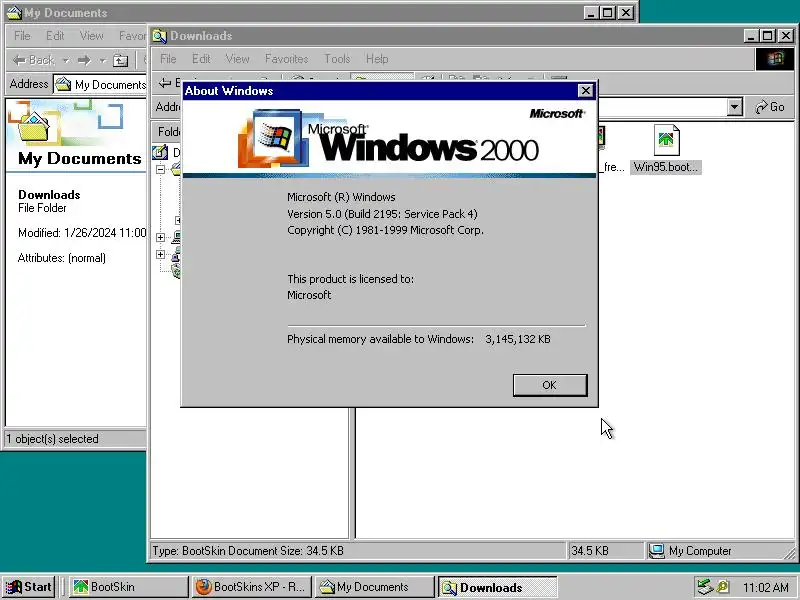The width and height of the screenshot is (800, 600).
Task: Switch to BootSkins XP Firefox taskbar button
Action: (x=251, y=587)
